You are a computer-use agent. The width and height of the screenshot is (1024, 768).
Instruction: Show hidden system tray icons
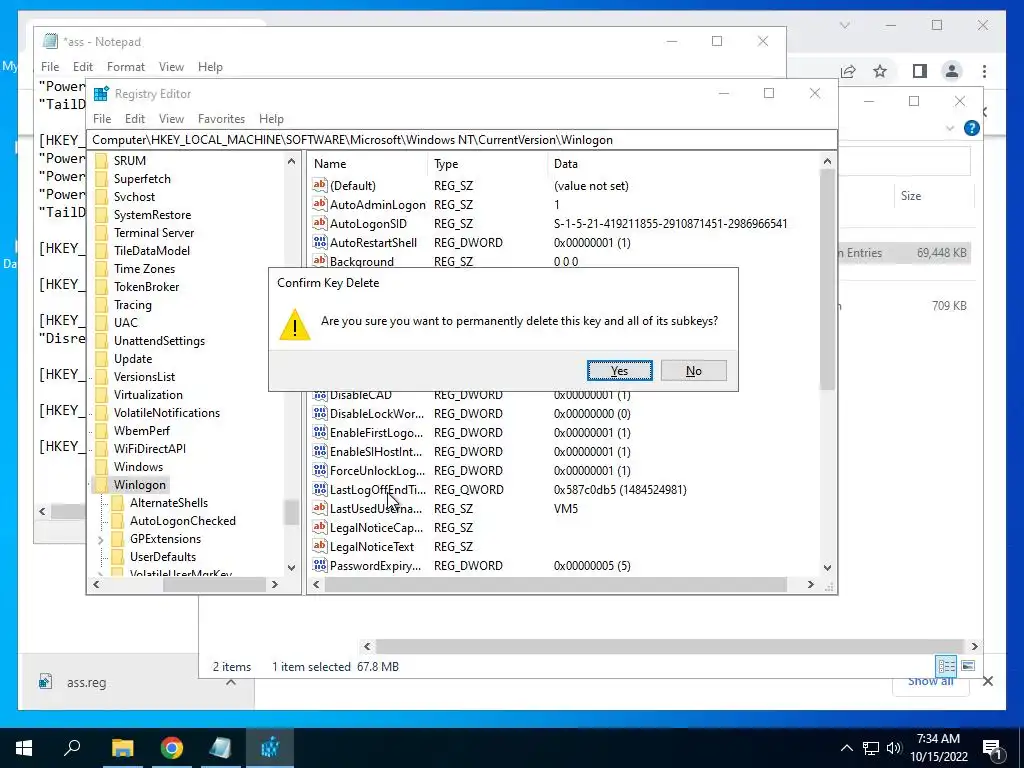tap(846, 748)
